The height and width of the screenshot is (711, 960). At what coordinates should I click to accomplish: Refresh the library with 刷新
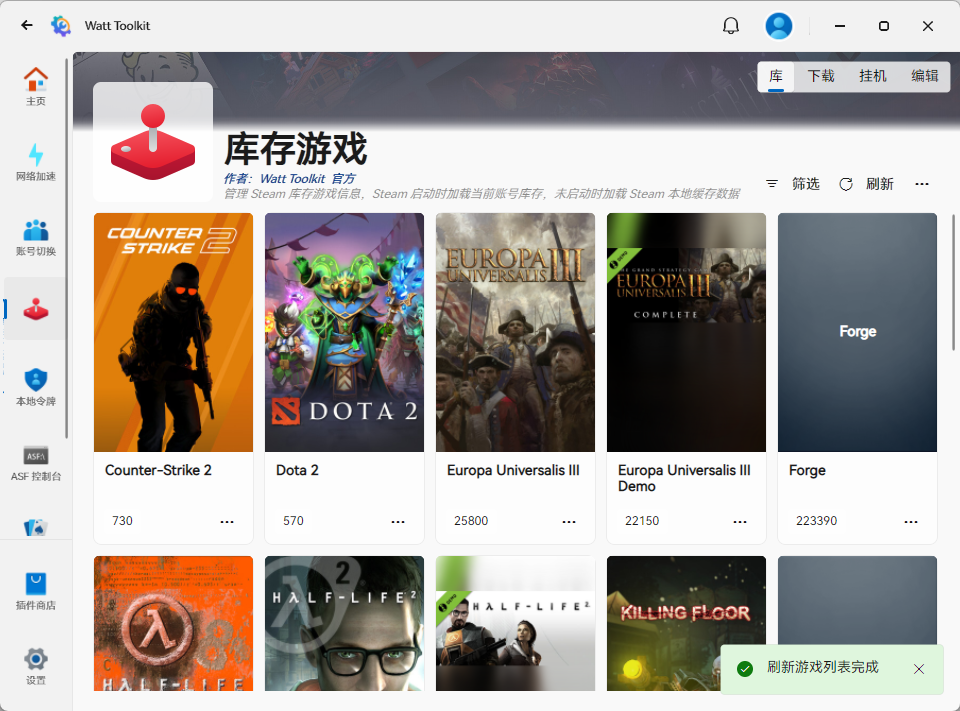(868, 184)
